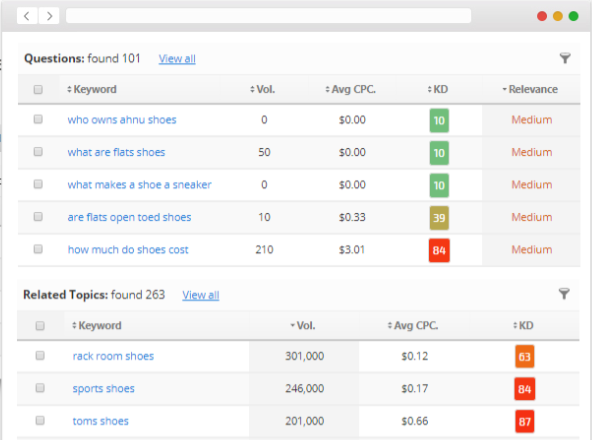Screen dimensions: 592x440
Task: Sort Related Topics by the Vol. column
Action: pos(303,326)
